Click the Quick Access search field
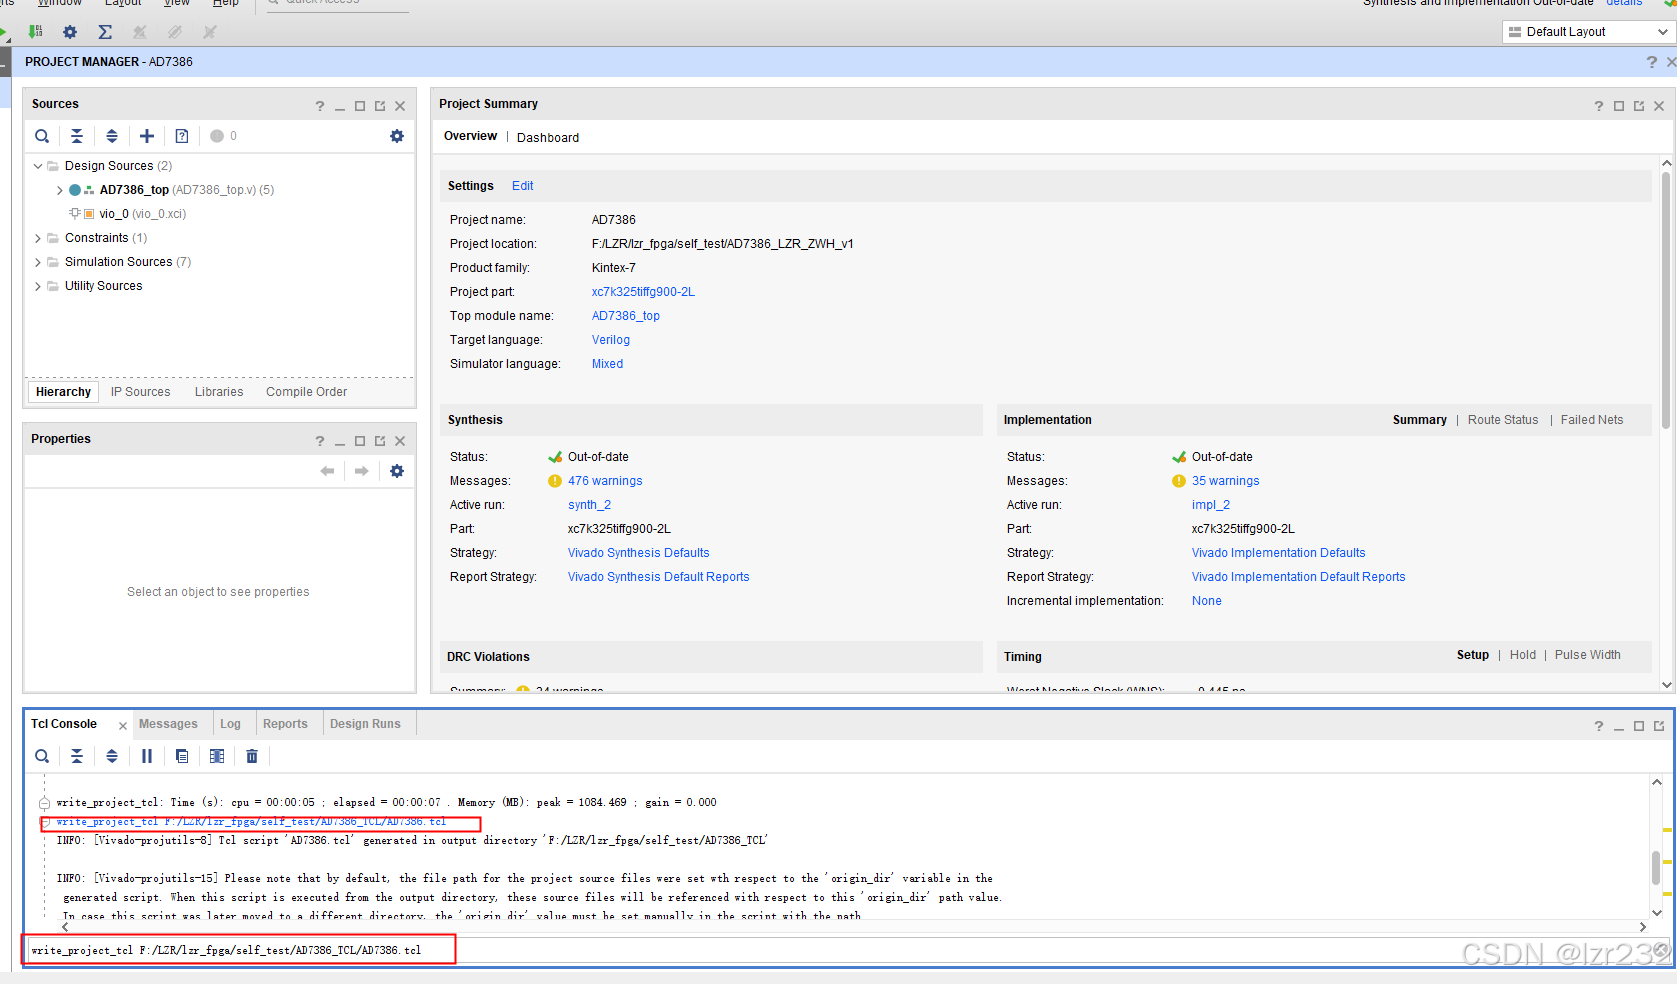This screenshot has height=984, width=1677. coord(337,4)
